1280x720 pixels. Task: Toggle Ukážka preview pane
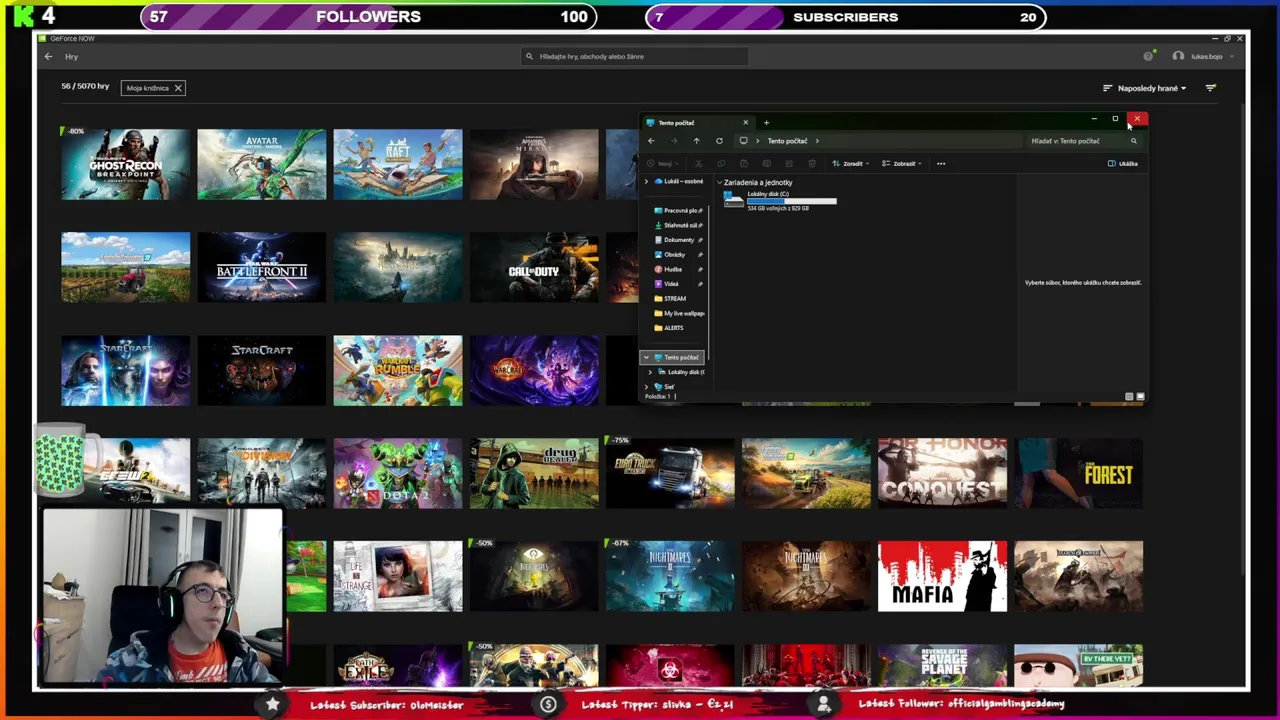pyautogui.click(x=1123, y=163)
